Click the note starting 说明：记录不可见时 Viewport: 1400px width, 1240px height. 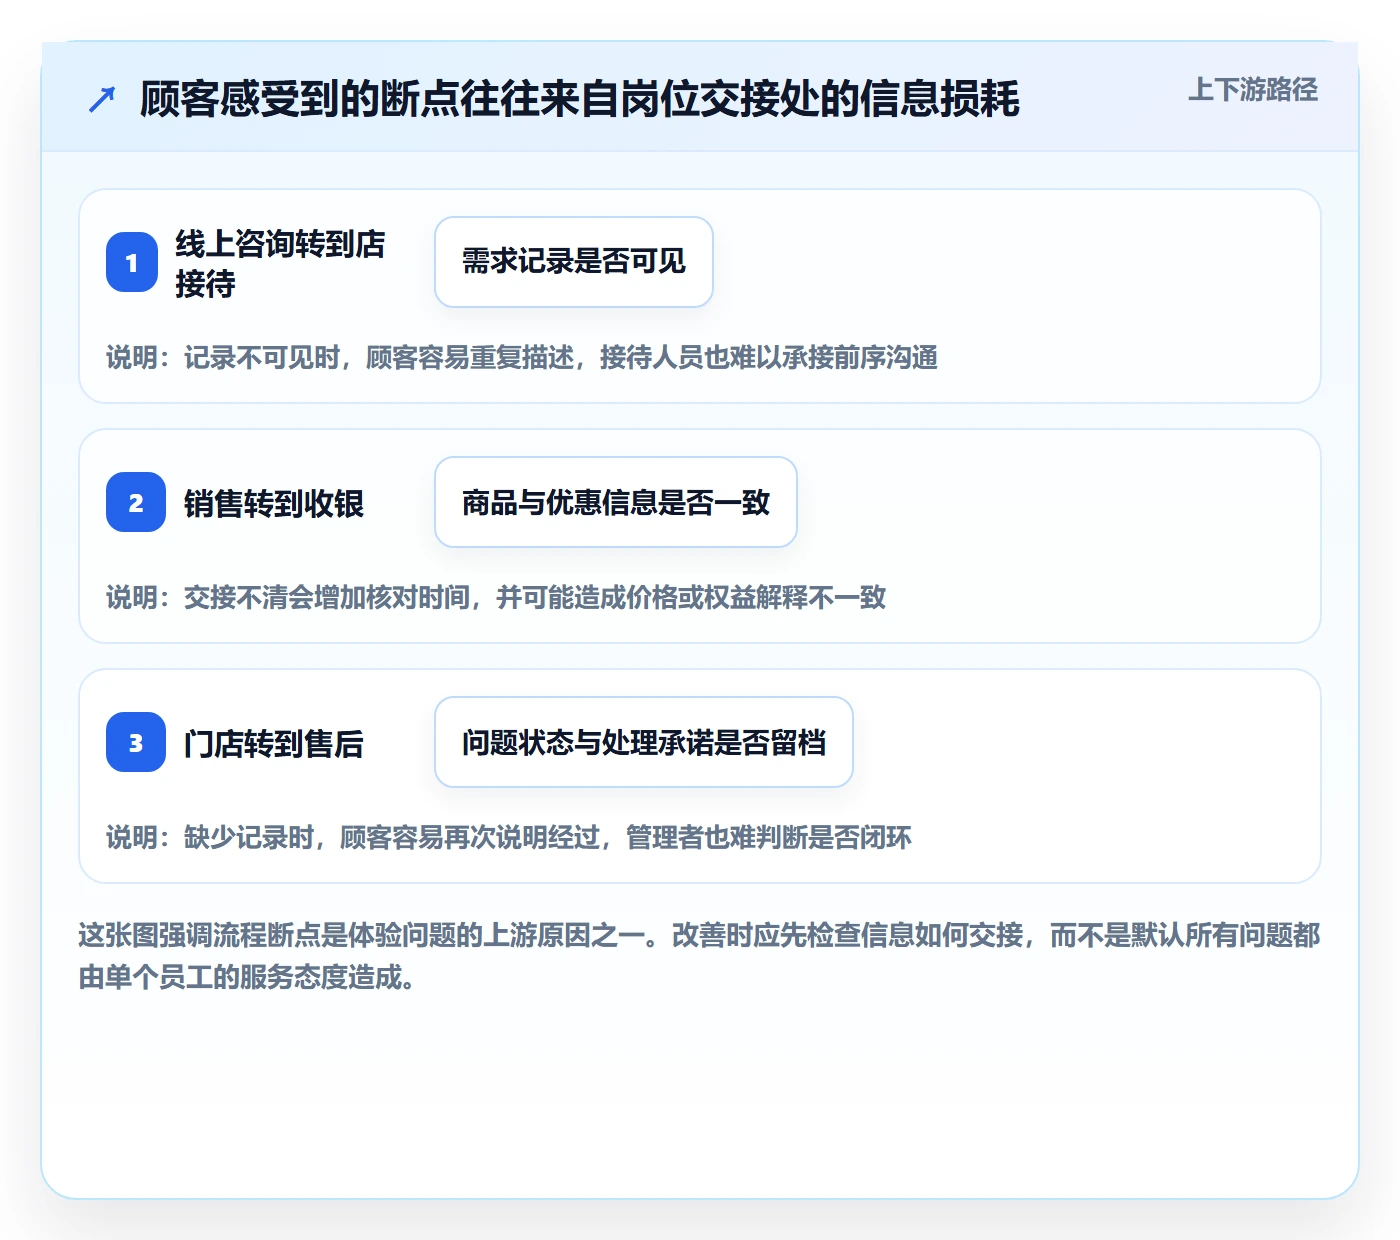point(522,357)
